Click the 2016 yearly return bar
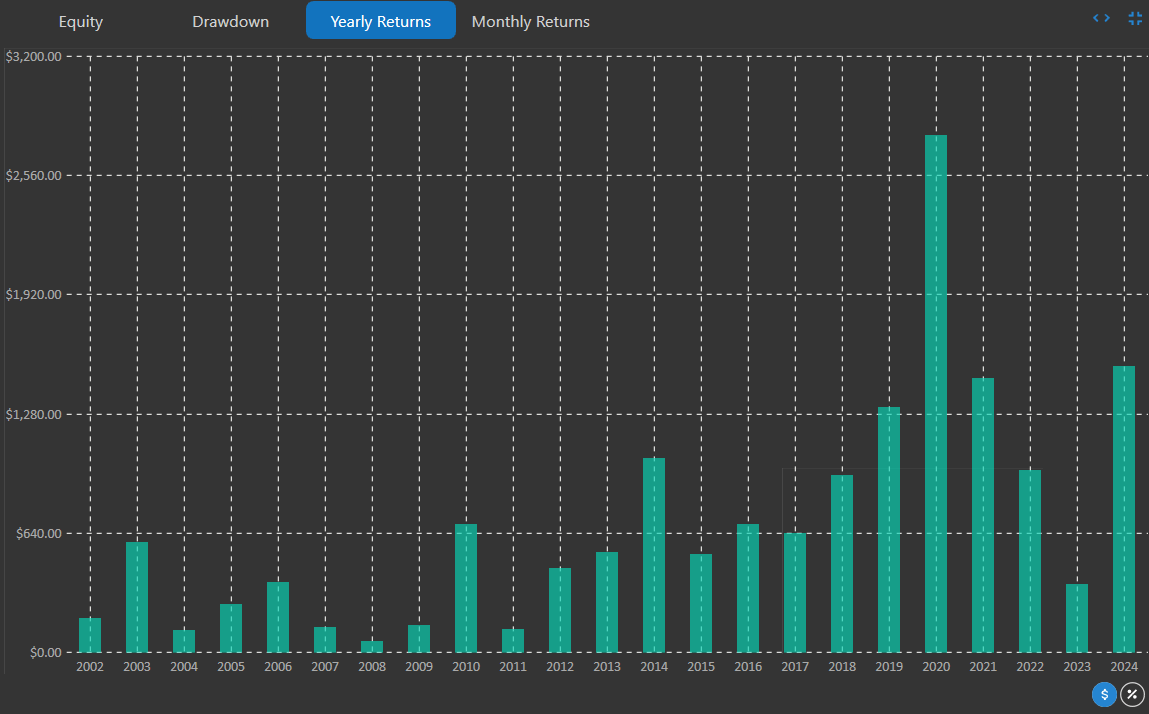1149x714 pixels. [x=748, y=588]
